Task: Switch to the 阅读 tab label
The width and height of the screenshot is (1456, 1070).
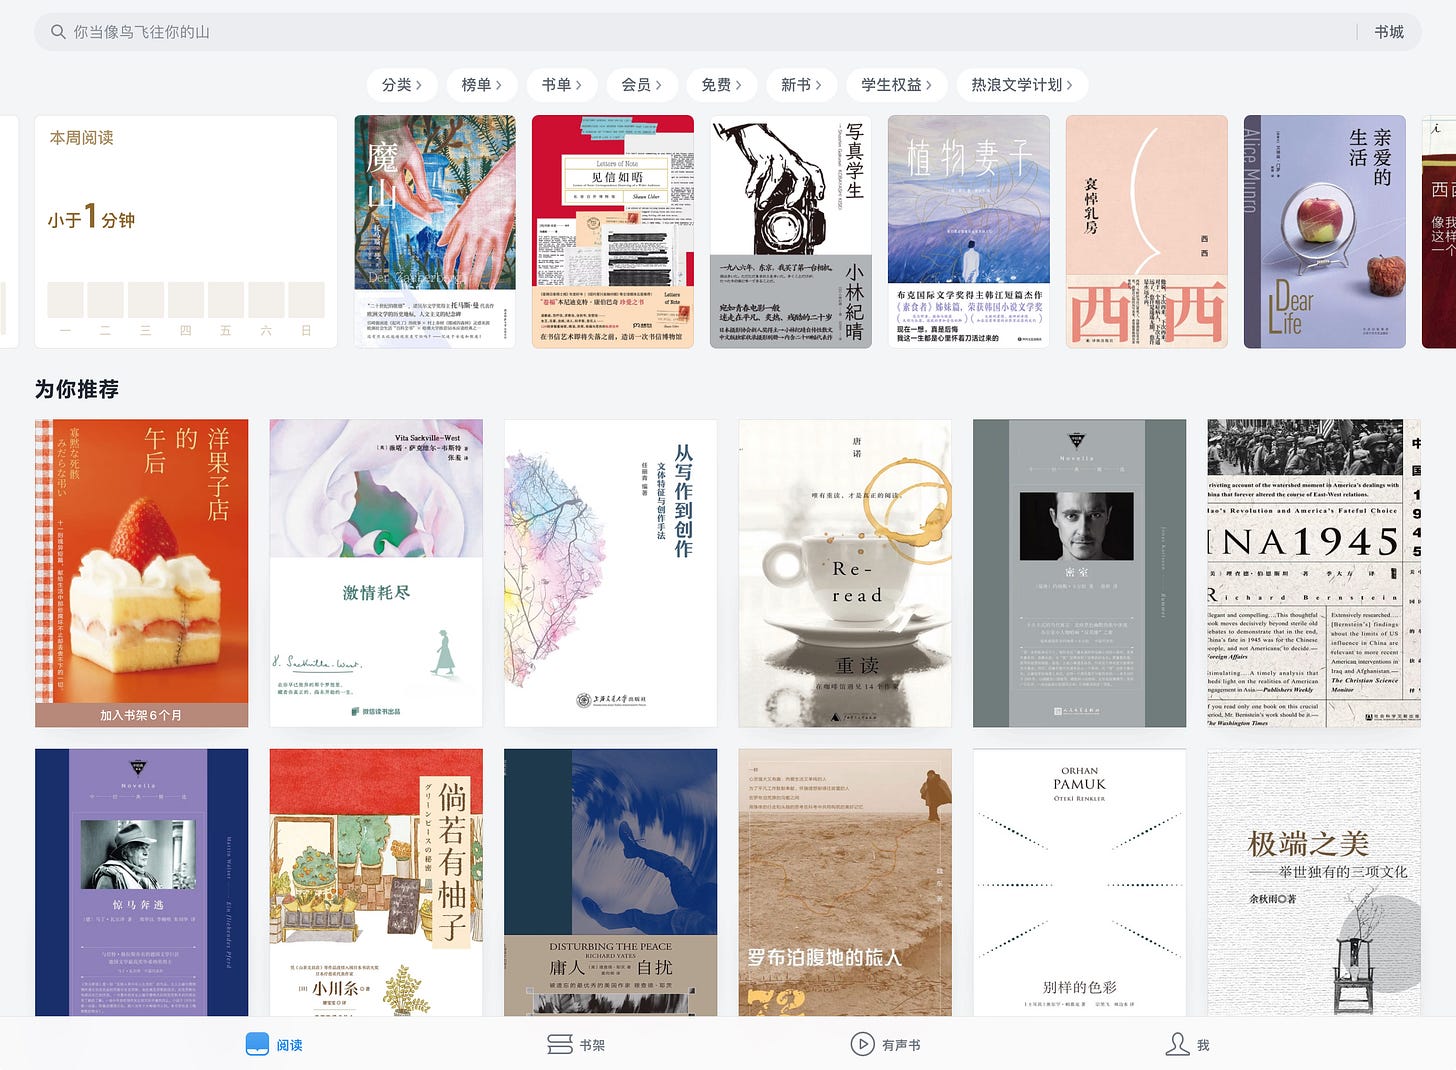Action: point(290,1045)
